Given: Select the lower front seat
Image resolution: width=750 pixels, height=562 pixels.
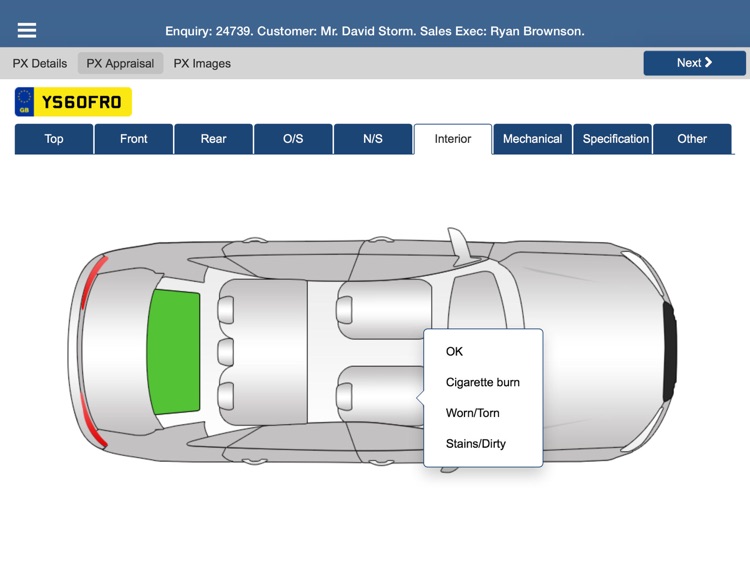Looking at the screenshot, I should 380,395.
